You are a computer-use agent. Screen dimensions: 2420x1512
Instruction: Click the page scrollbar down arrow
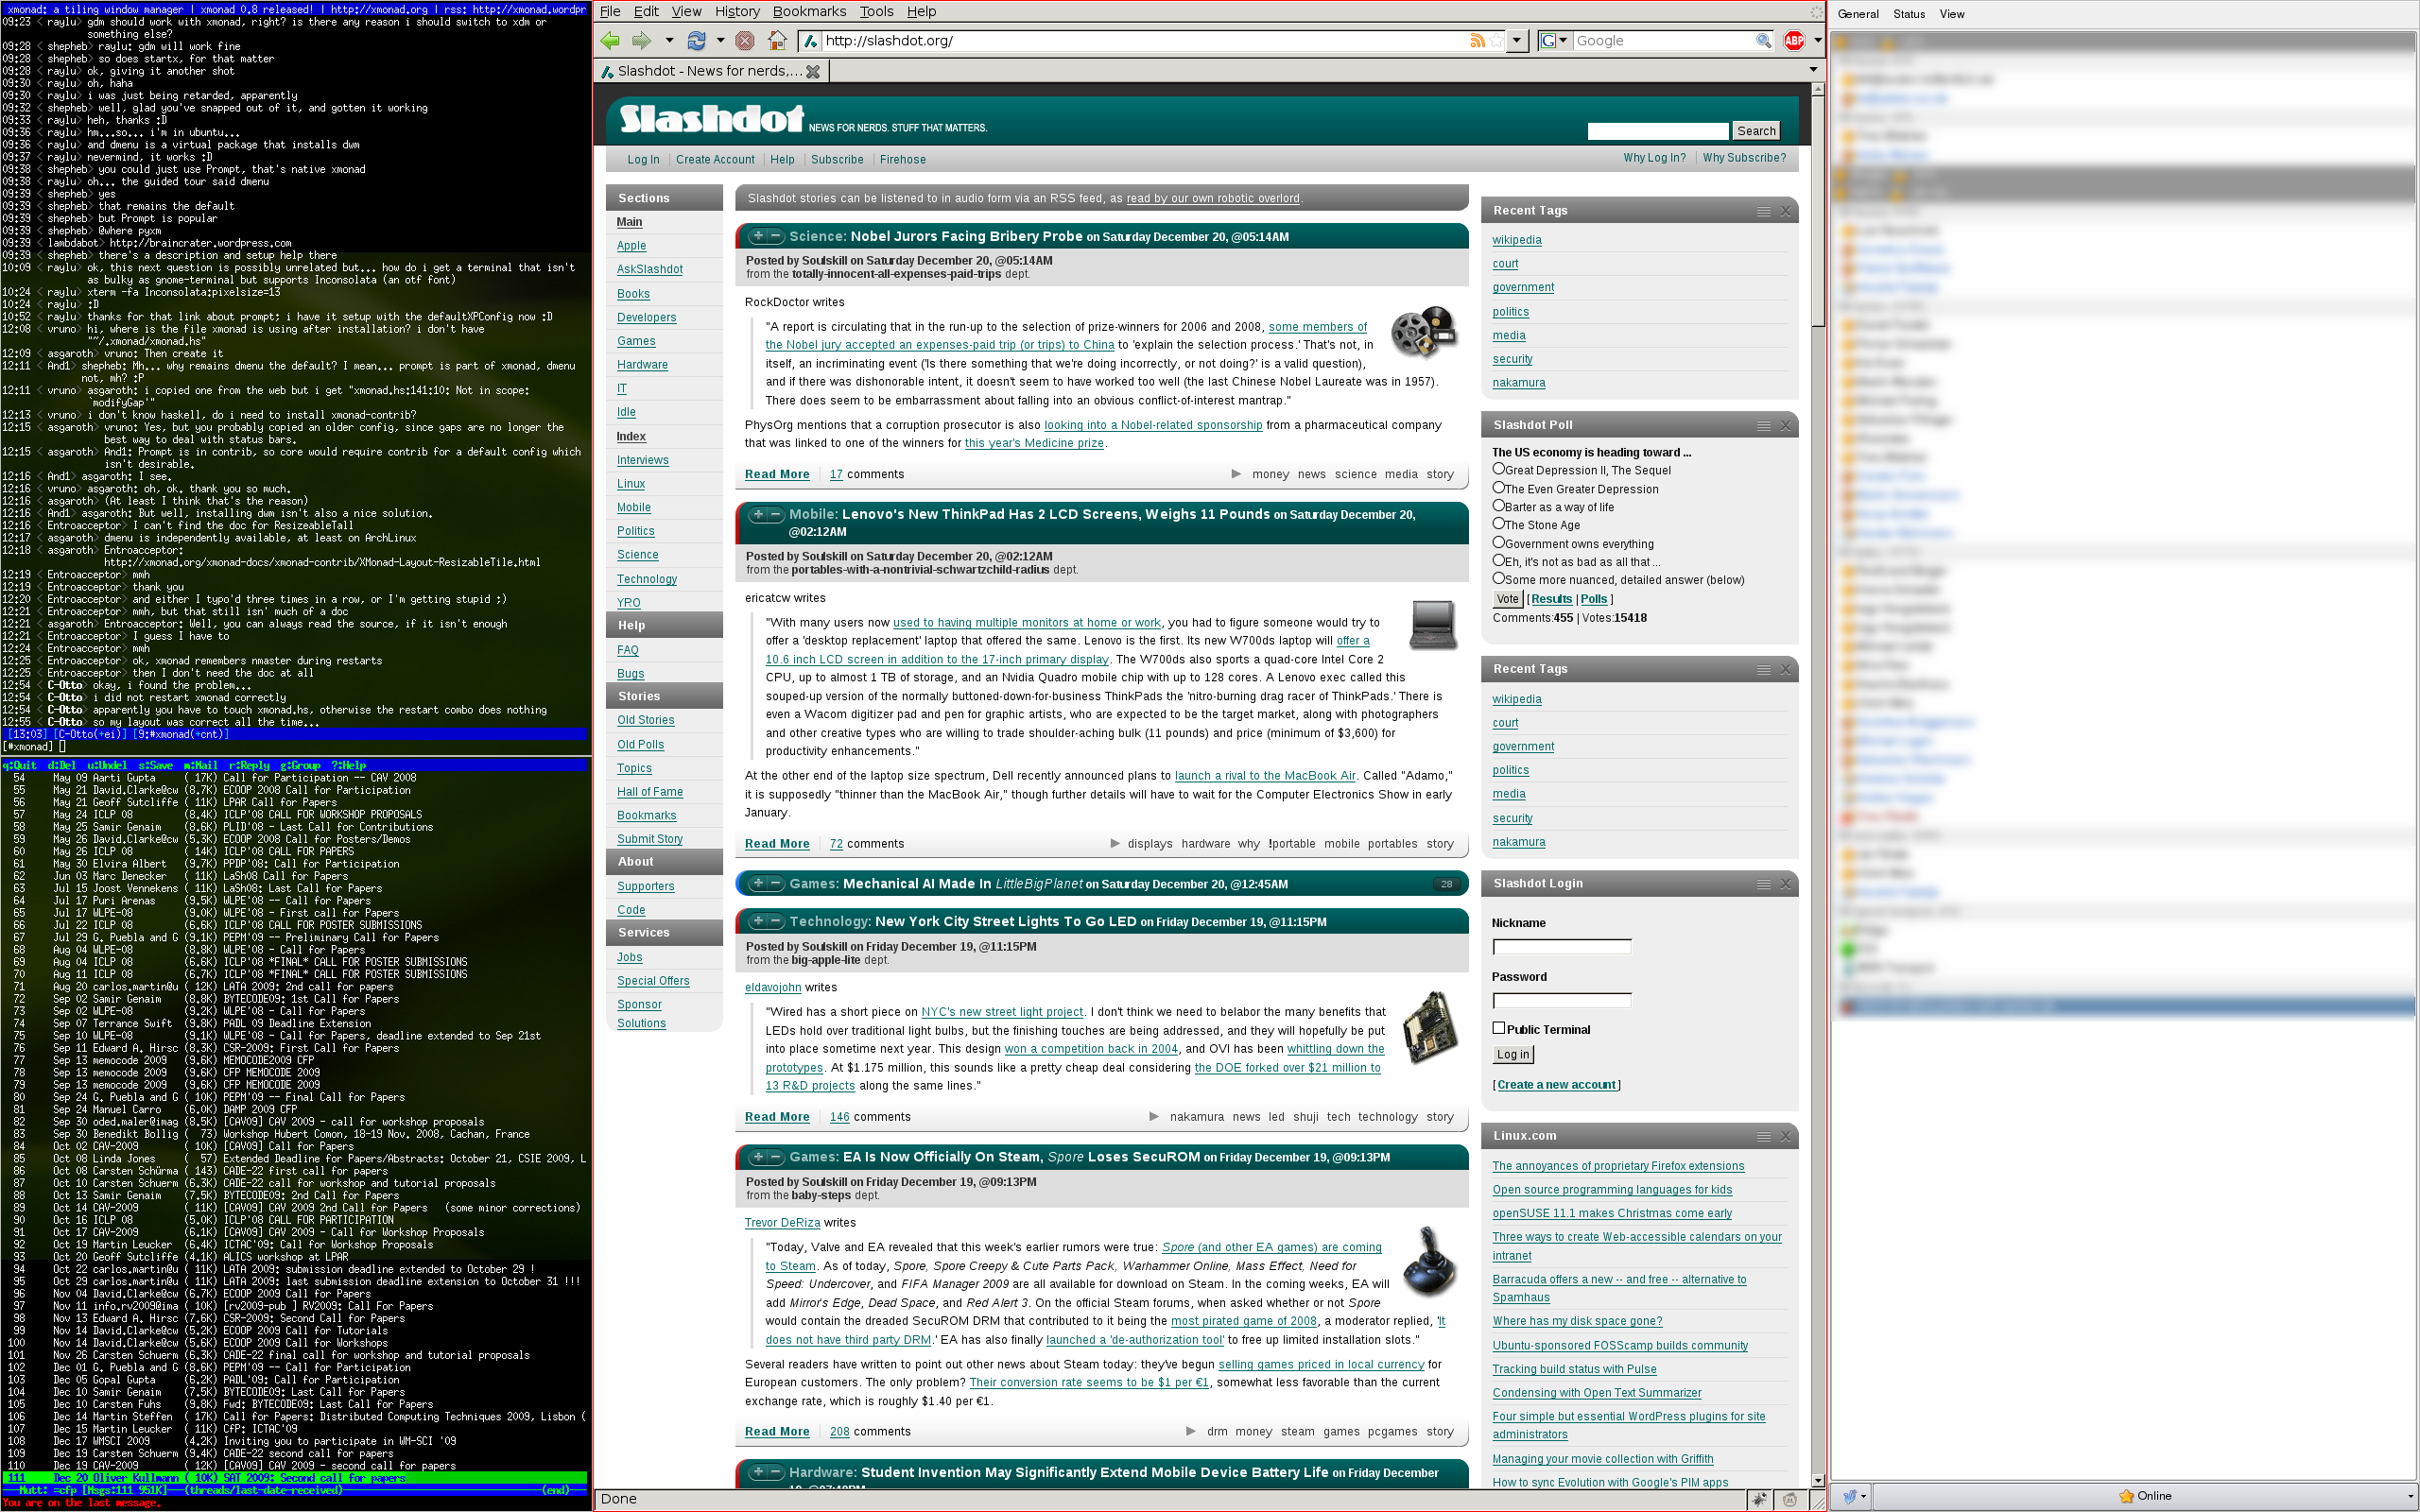(x=1818, y=1480)
